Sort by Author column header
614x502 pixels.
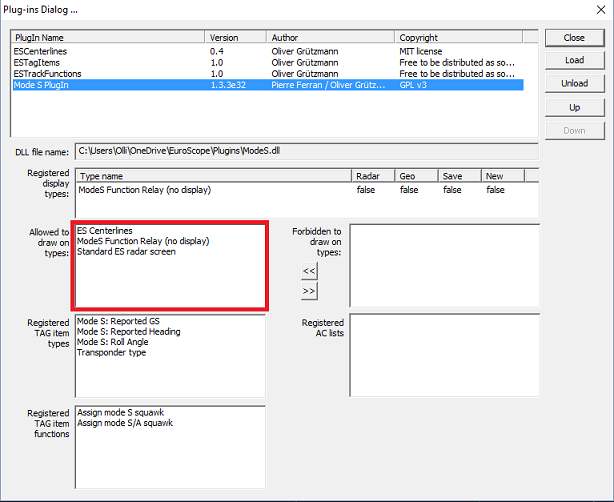click(330, 38)
